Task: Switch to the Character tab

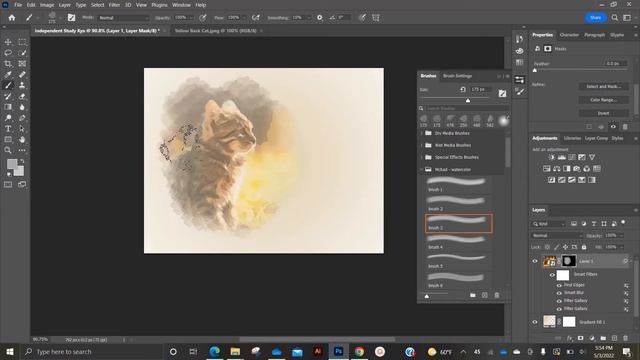Action: 569,35
